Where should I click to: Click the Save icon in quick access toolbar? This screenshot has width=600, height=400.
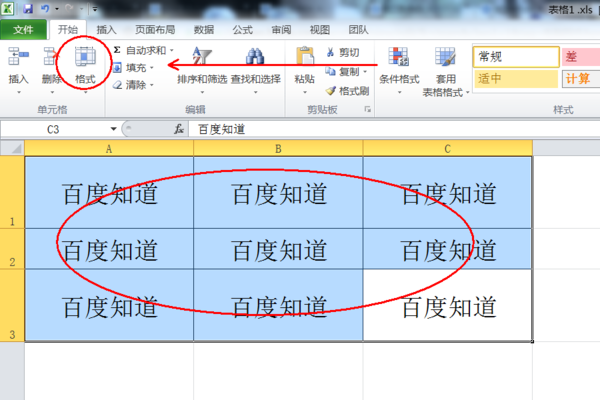tap(28, 8)
